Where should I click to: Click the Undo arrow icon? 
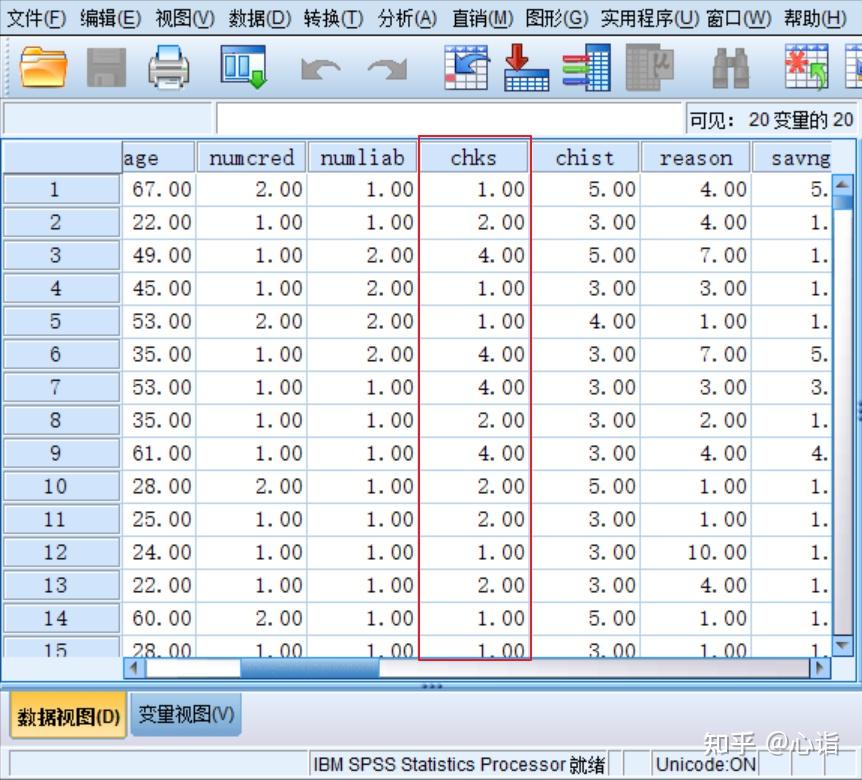point(320,69)
